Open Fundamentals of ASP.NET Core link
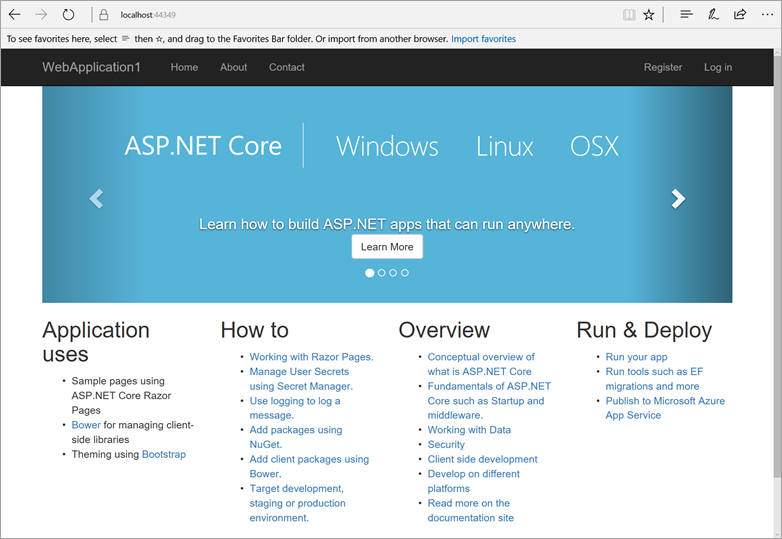Image resolution: width=782 pixels, height=539 pixels. (x=489, y=400)
